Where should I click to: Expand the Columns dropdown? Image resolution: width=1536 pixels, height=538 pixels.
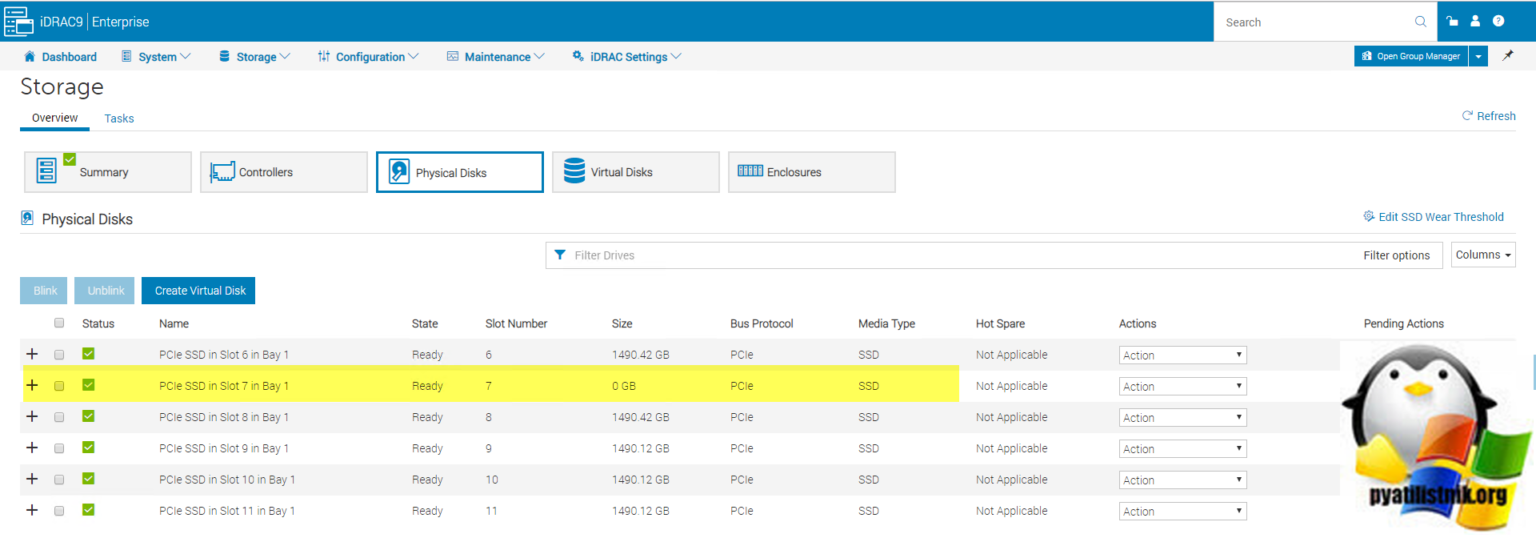[x=1483, y=255]
